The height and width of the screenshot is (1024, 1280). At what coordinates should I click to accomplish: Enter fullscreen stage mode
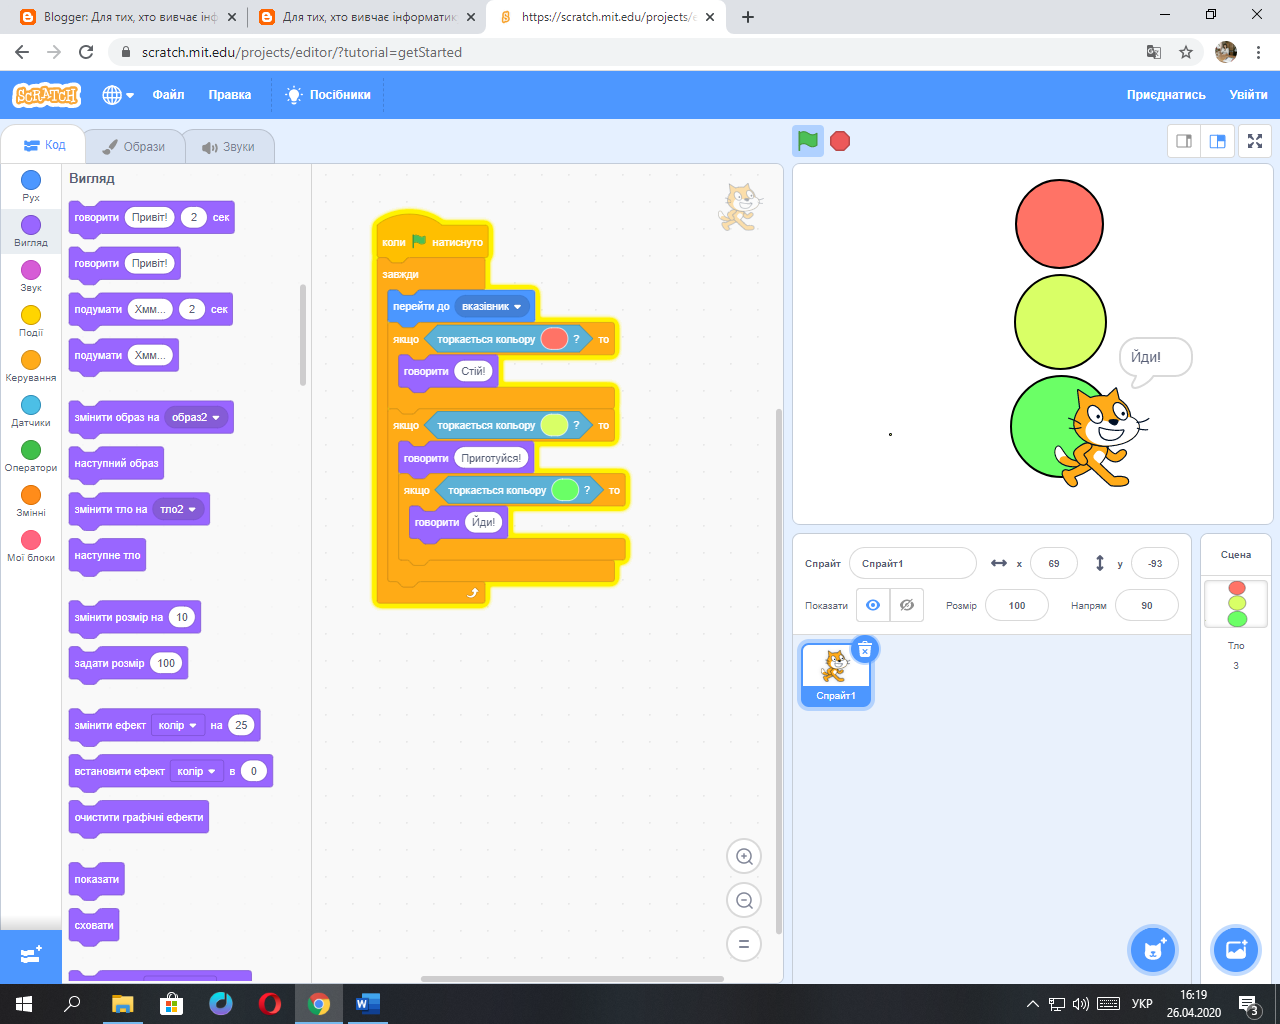point(1254,141)
